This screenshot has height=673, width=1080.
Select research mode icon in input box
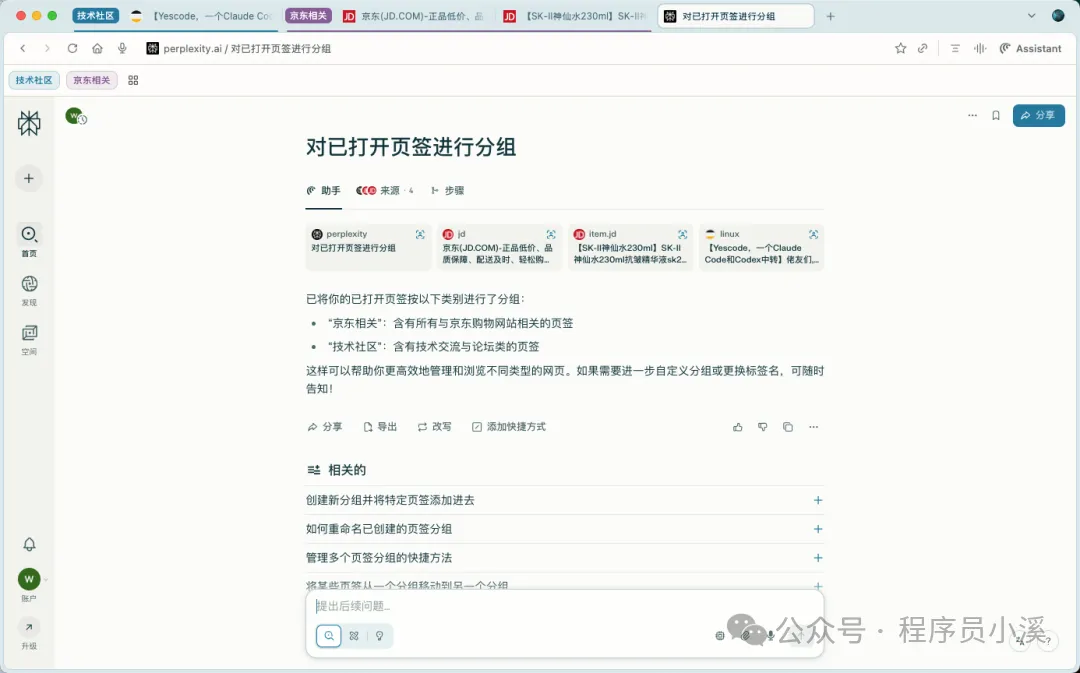[354, 636]
